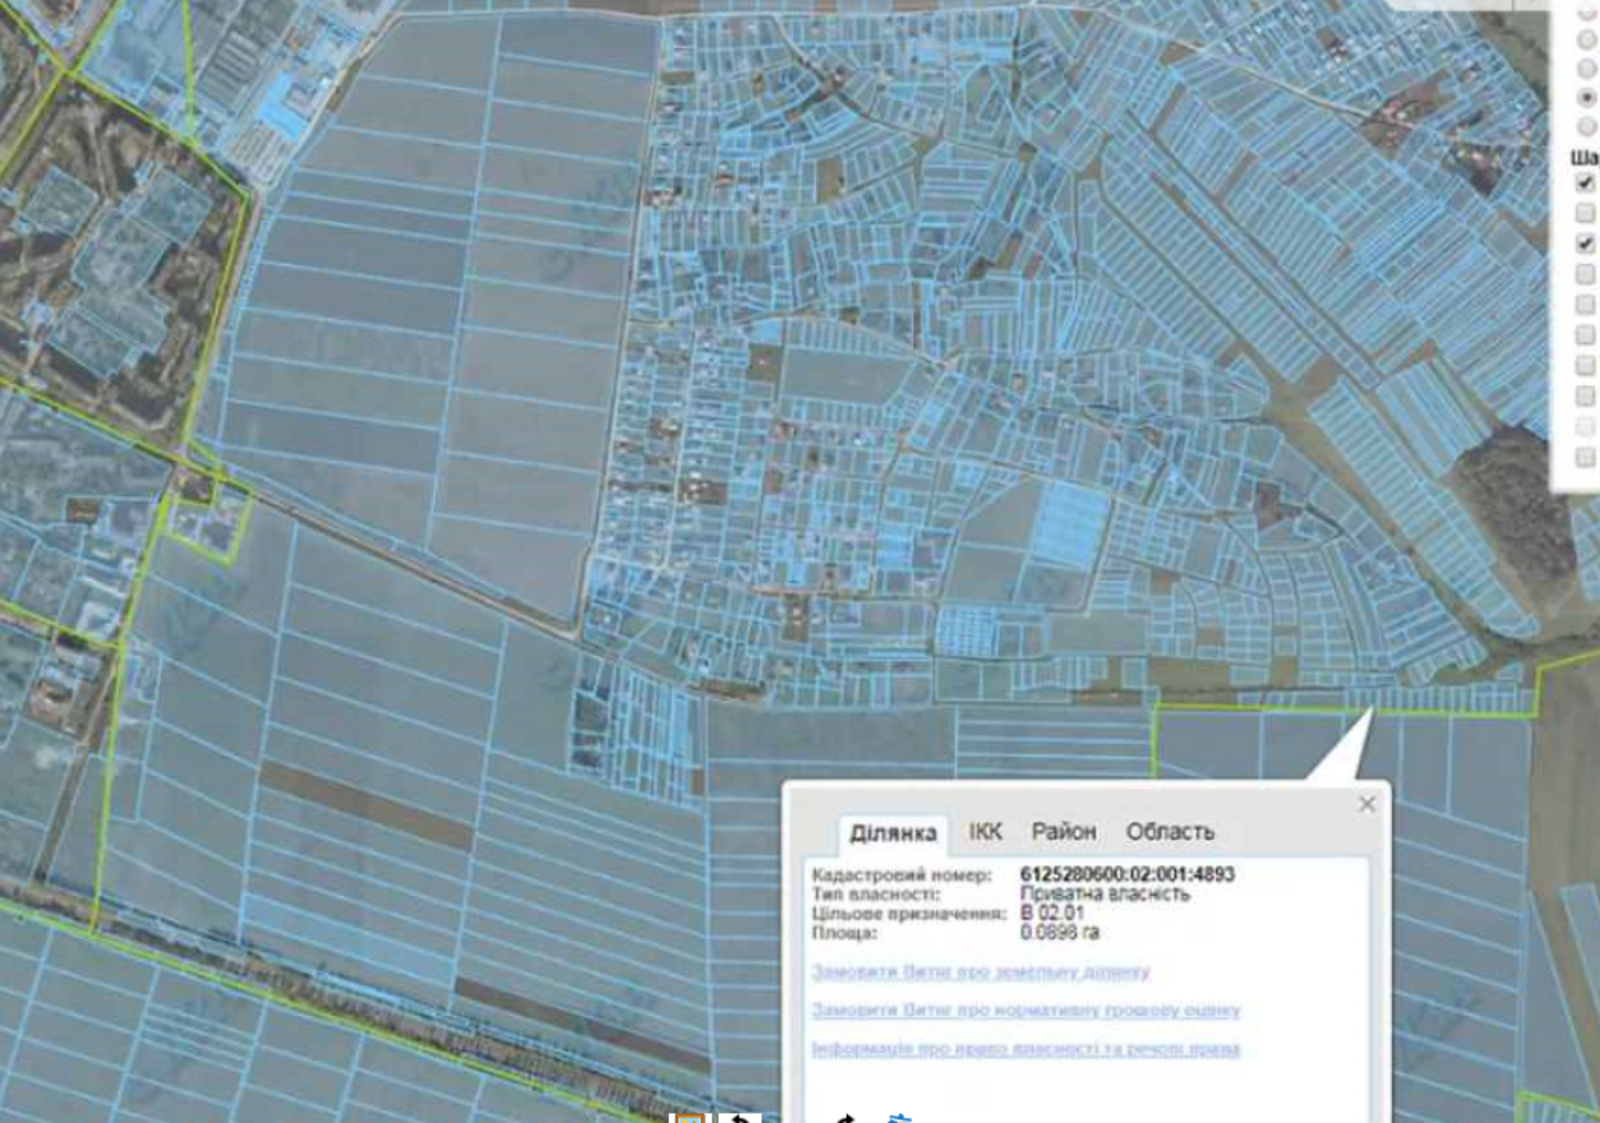Screen dimensions: 1600x1123
Task: Open the second link about normative monetary valuation
Action: [1025, 1010]
